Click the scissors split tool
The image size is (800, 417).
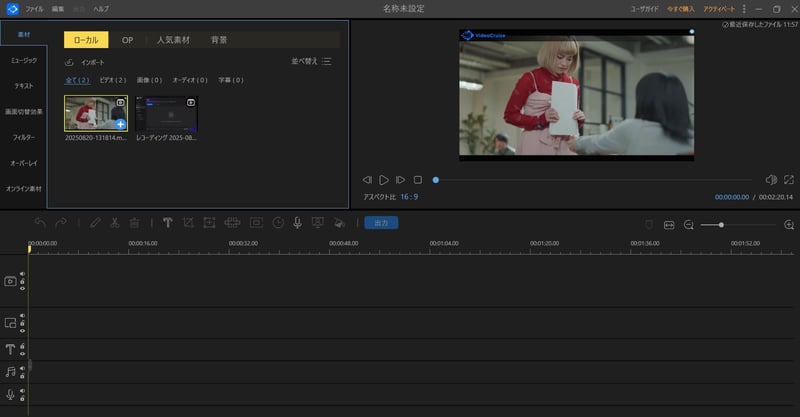coord(115,223)
